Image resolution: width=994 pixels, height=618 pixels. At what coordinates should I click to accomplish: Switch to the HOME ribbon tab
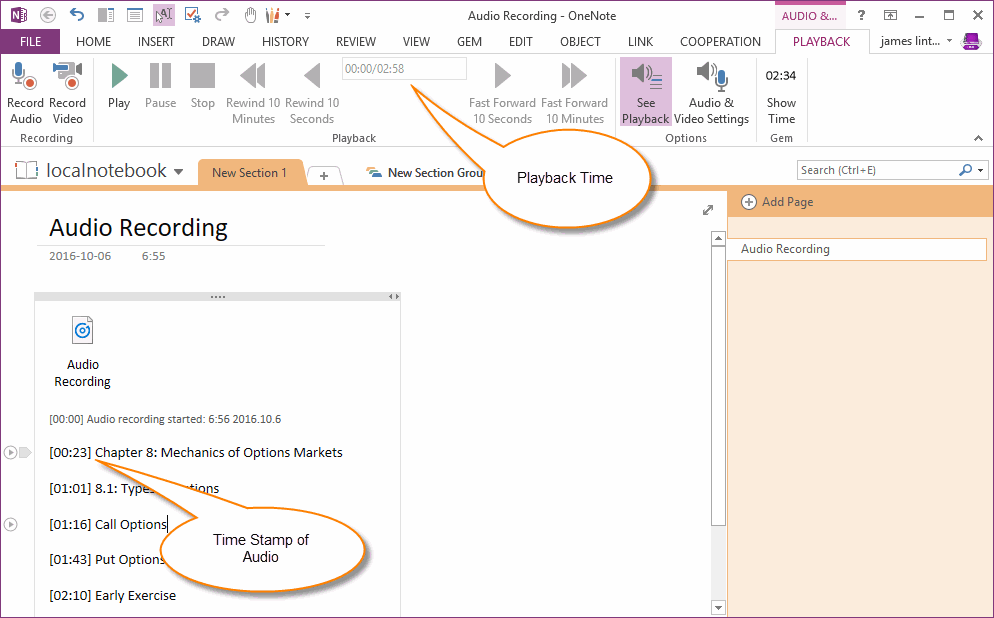[93, 42]
